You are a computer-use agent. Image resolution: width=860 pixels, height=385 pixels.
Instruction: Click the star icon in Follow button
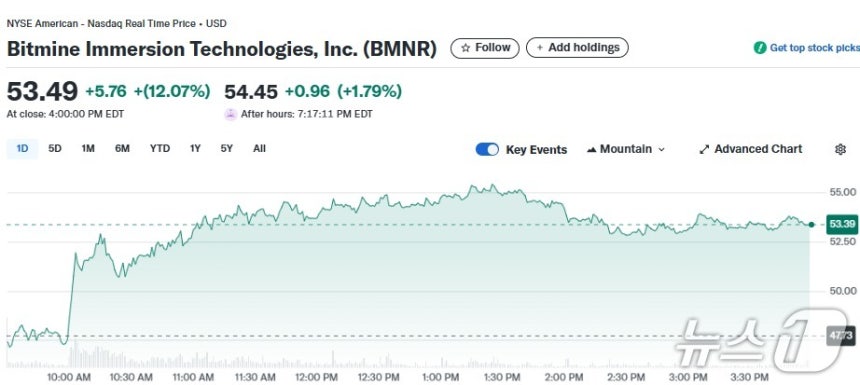coord(466,48)
